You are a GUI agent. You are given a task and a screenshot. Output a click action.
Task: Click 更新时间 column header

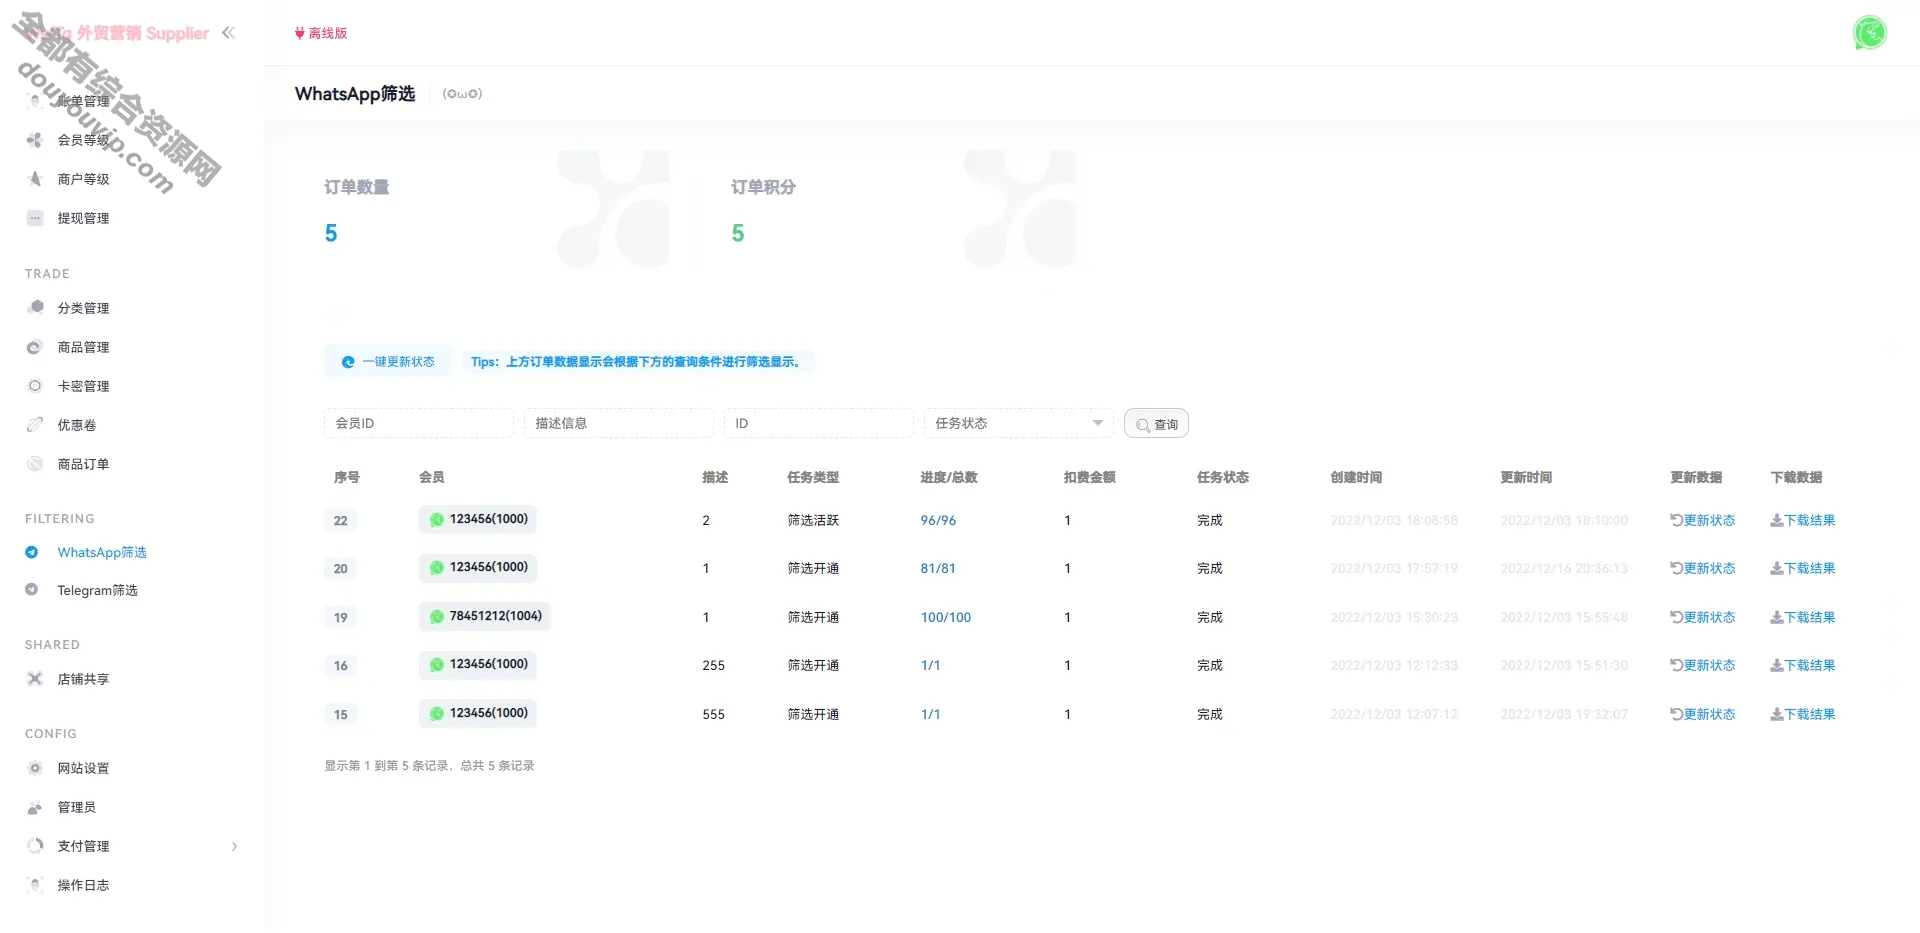[x=1526, y=477]
